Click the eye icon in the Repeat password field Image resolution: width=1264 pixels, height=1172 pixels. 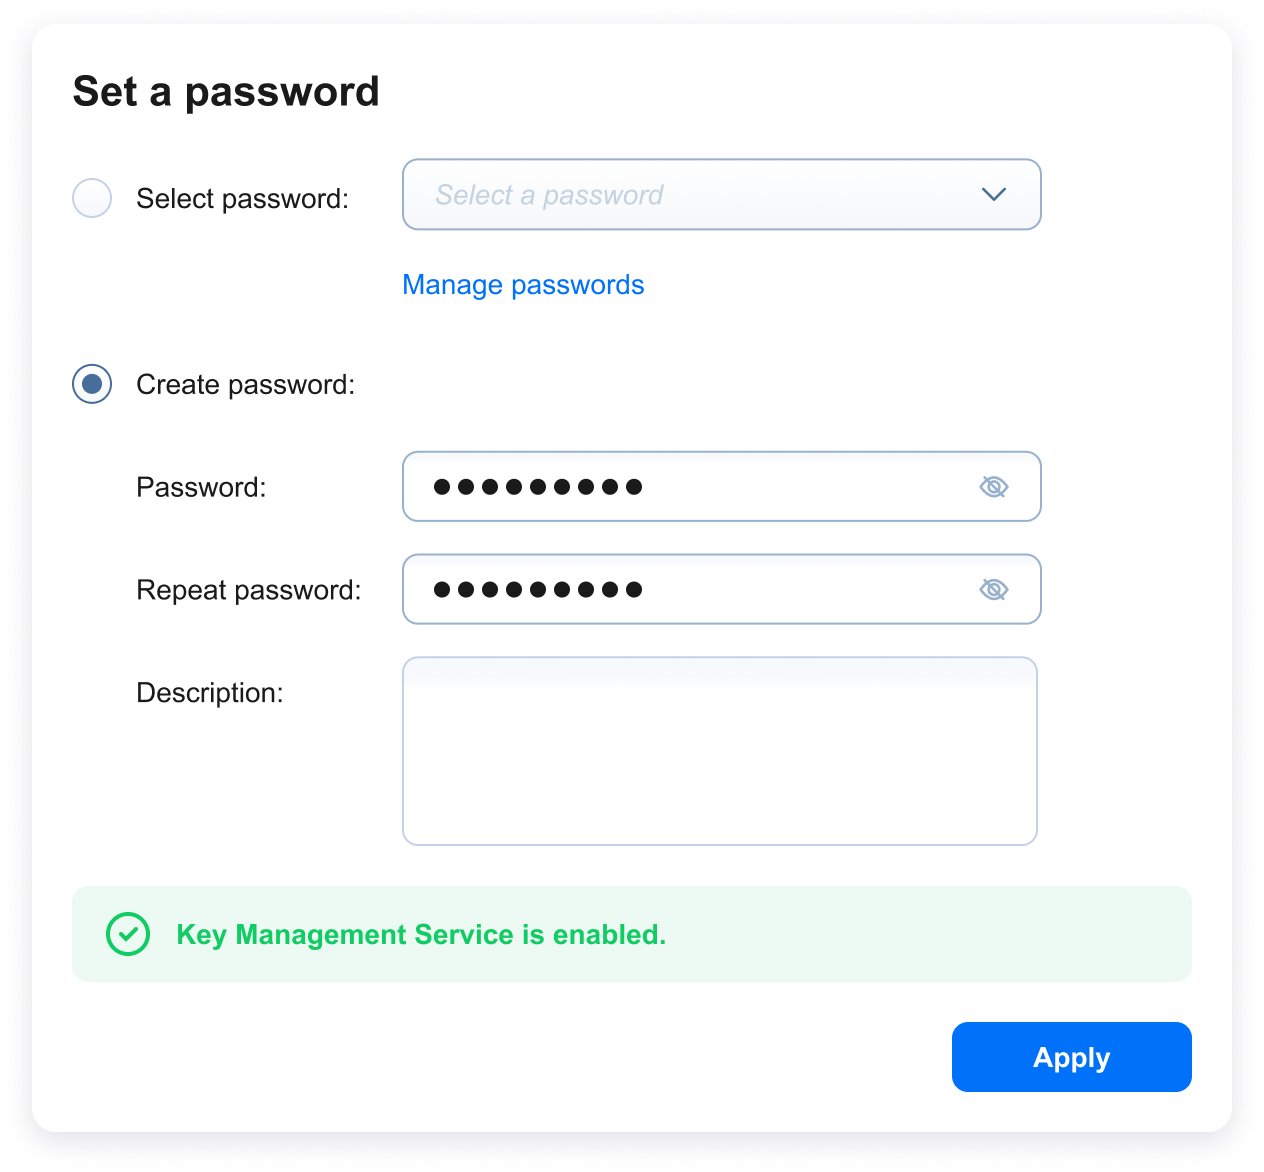click(x=993, y=589)
